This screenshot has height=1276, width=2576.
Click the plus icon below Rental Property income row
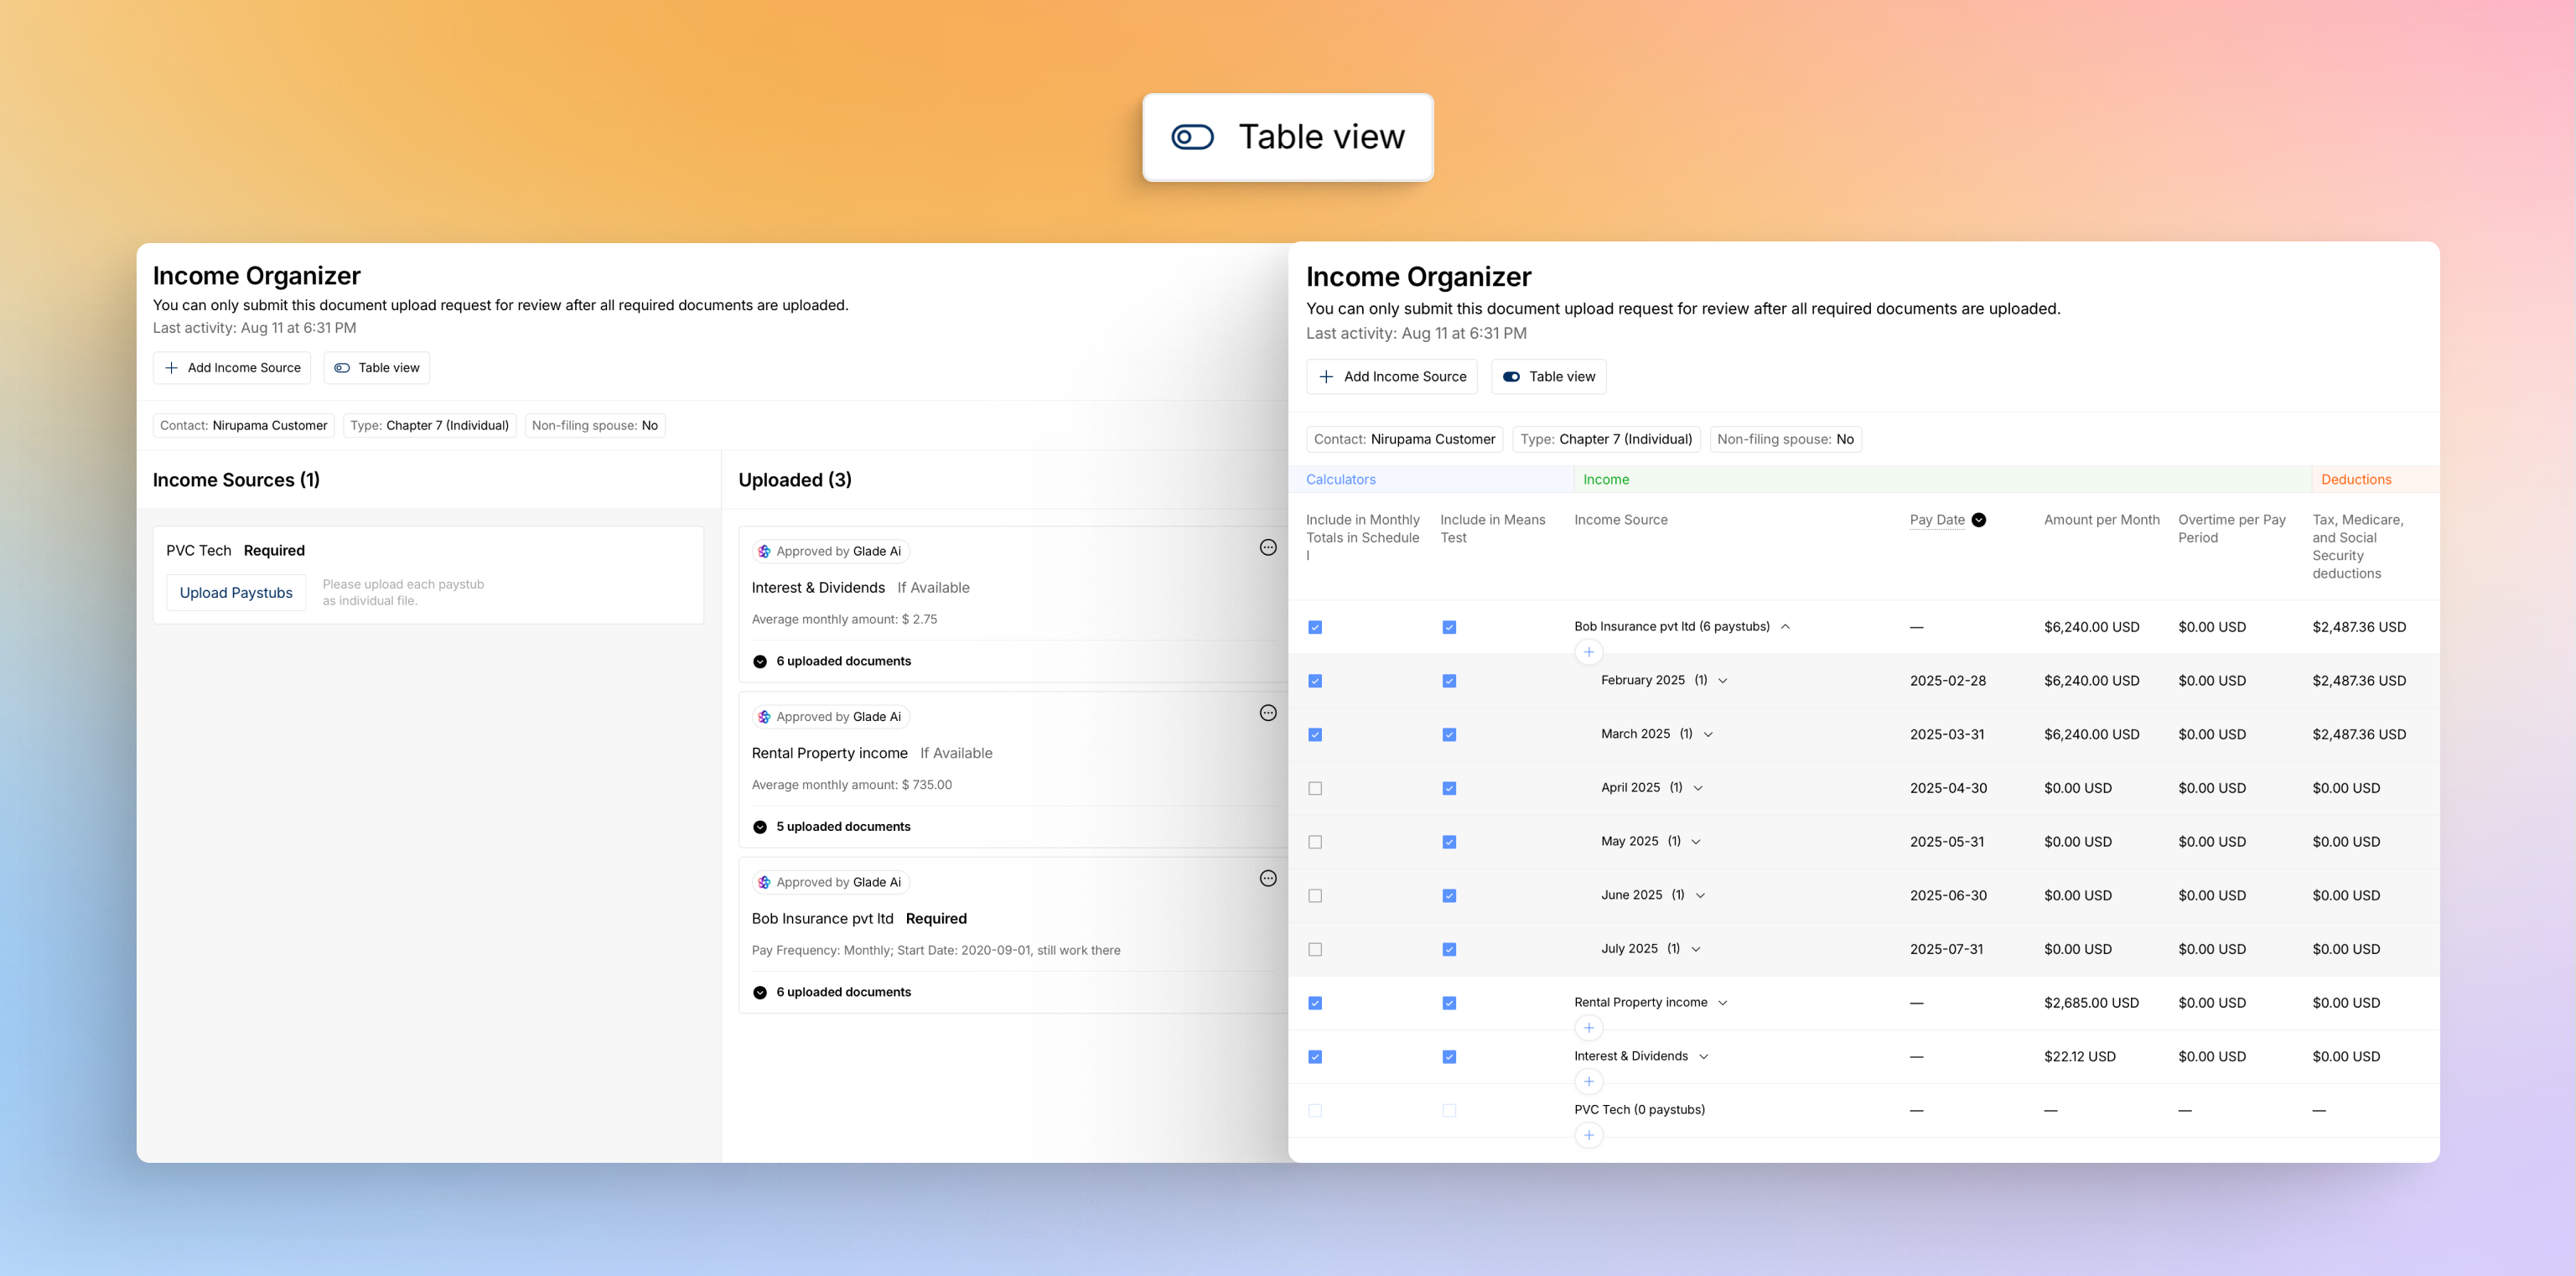click(1588, 1028)
